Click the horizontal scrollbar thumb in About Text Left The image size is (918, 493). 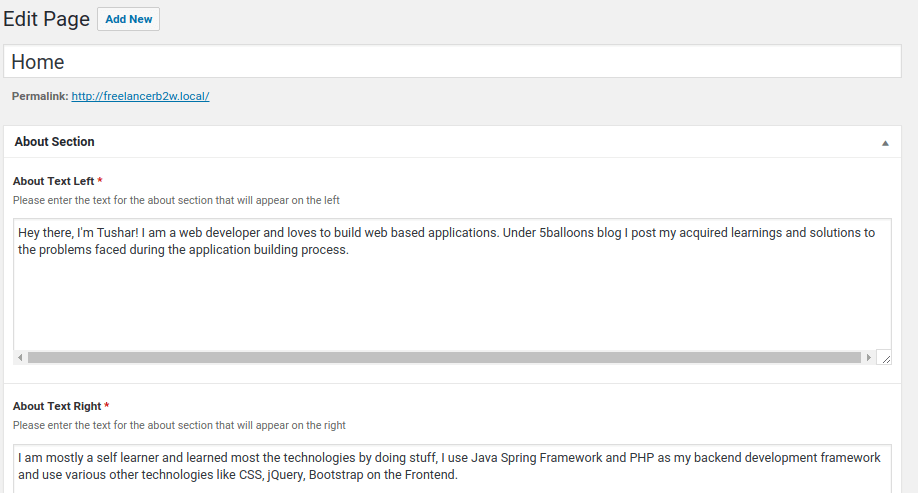point(444,357)
